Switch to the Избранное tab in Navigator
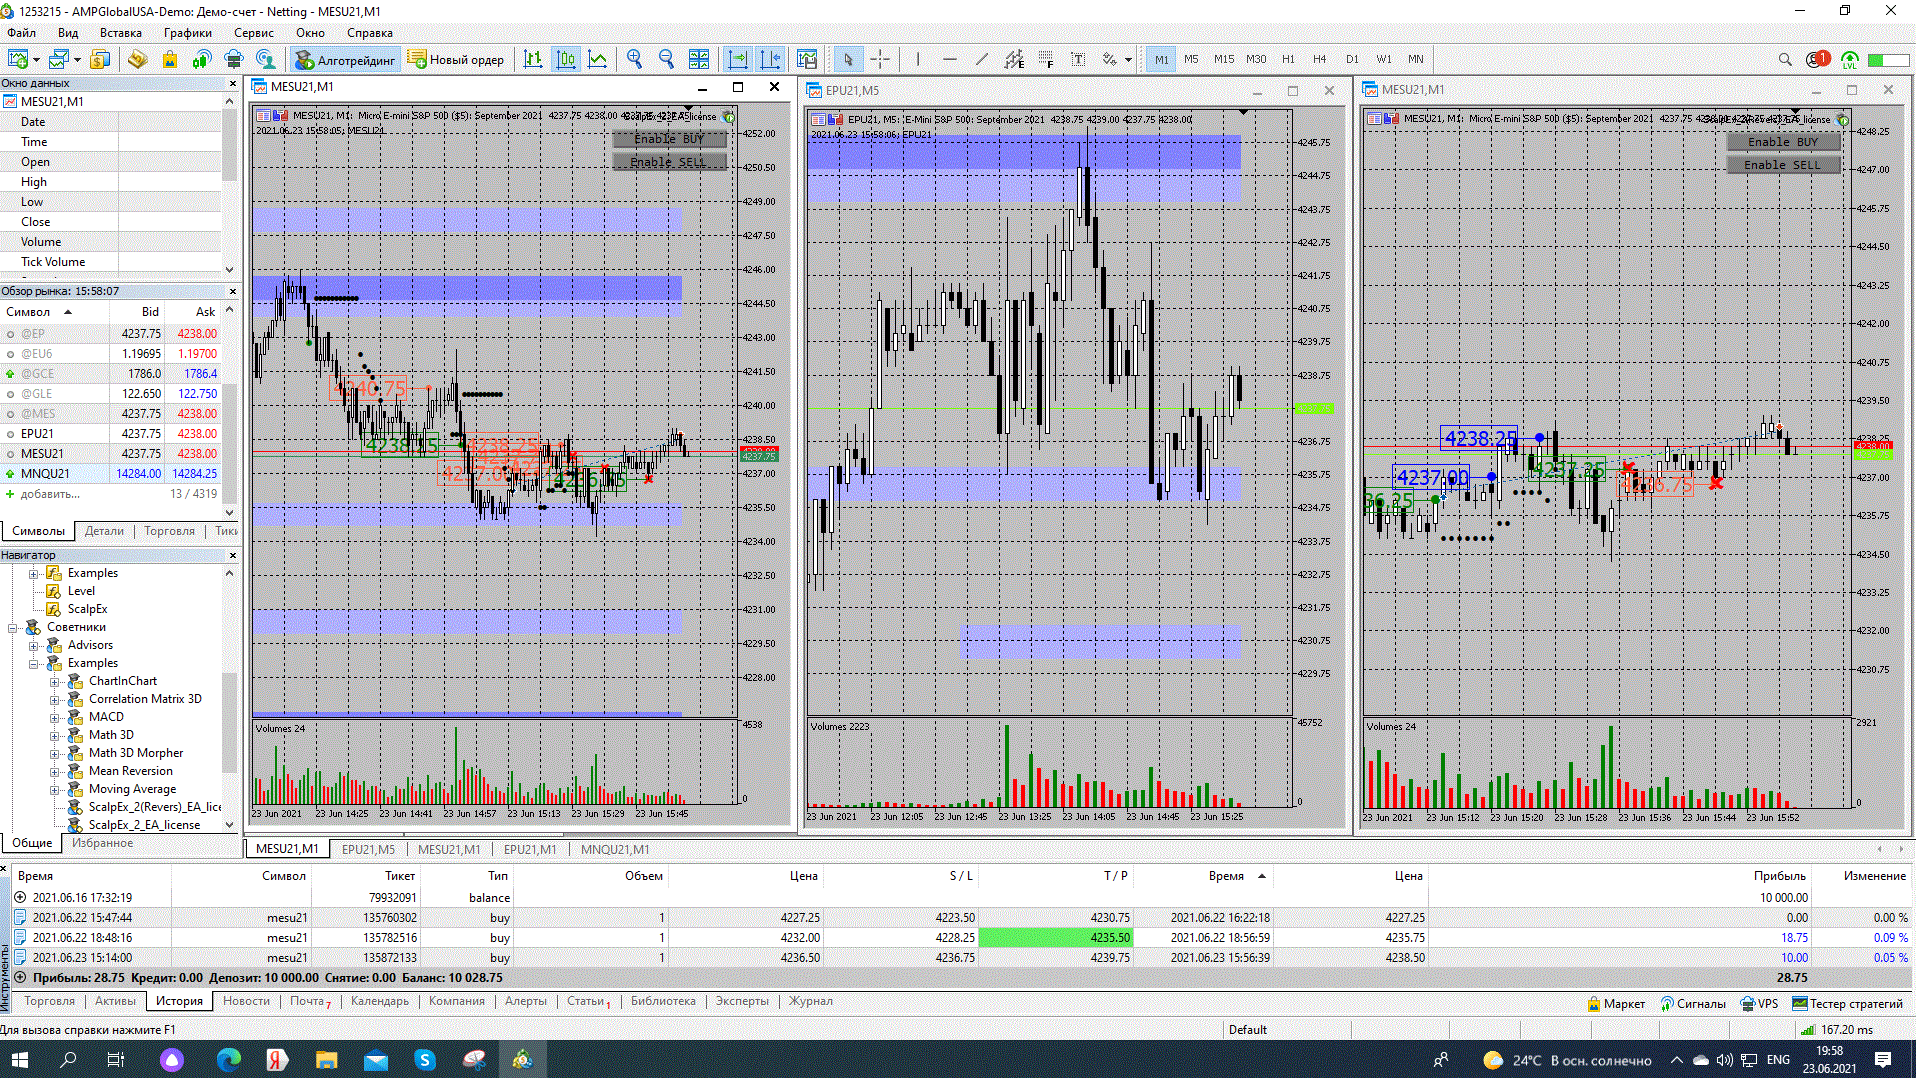The image size is (1916, 1078). click(x=102, y=843)
